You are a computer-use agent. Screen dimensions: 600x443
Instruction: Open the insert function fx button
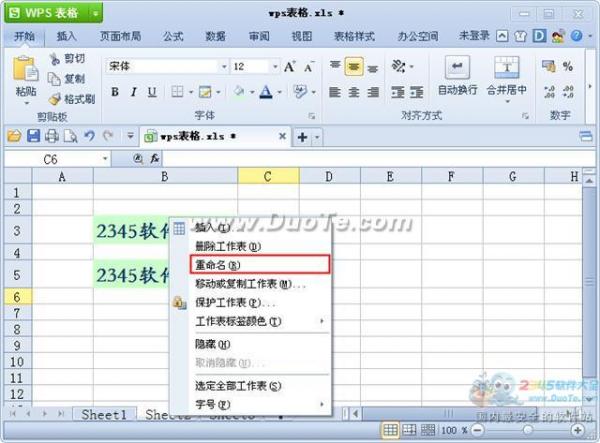point(155,158)
